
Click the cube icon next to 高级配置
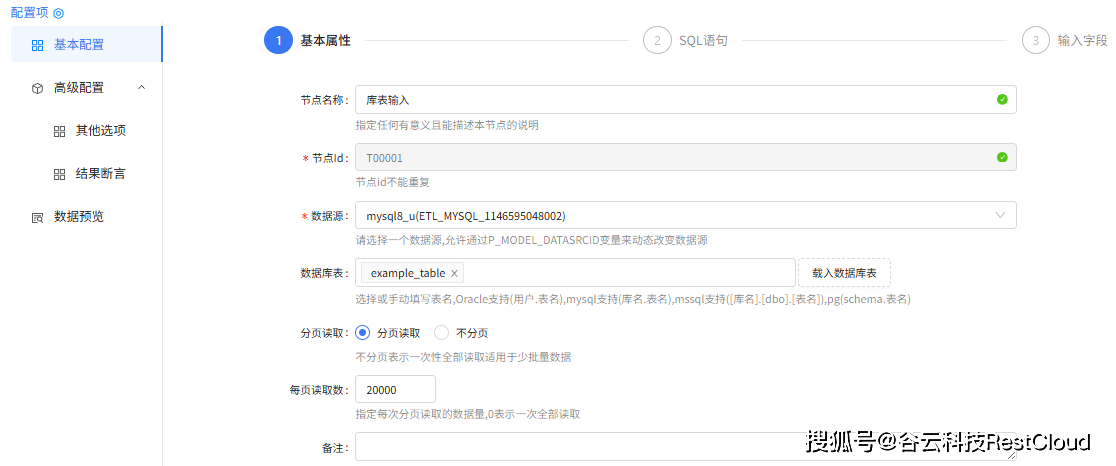(37, 88)
